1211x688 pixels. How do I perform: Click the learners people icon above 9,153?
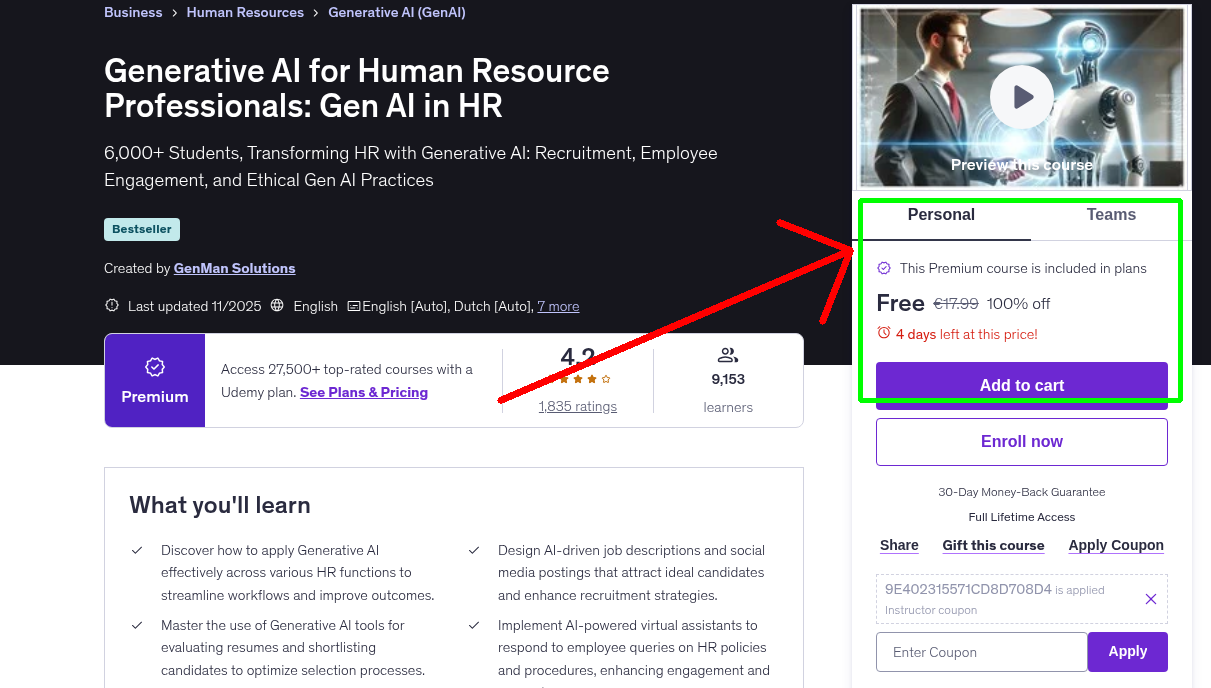point(727,354)
